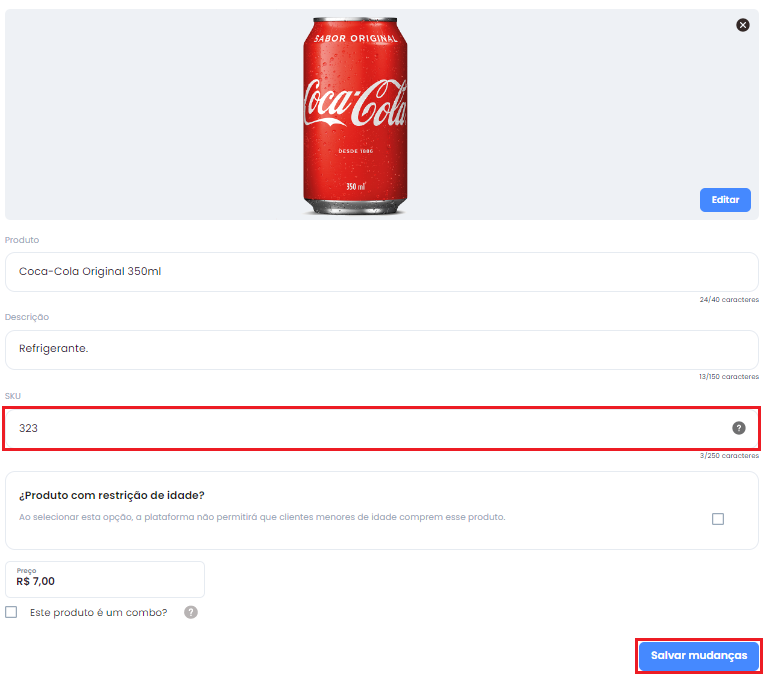This screenshot has width=771, height=685.
Task: Focus the Produto name field
Action: tap(382, 272)
